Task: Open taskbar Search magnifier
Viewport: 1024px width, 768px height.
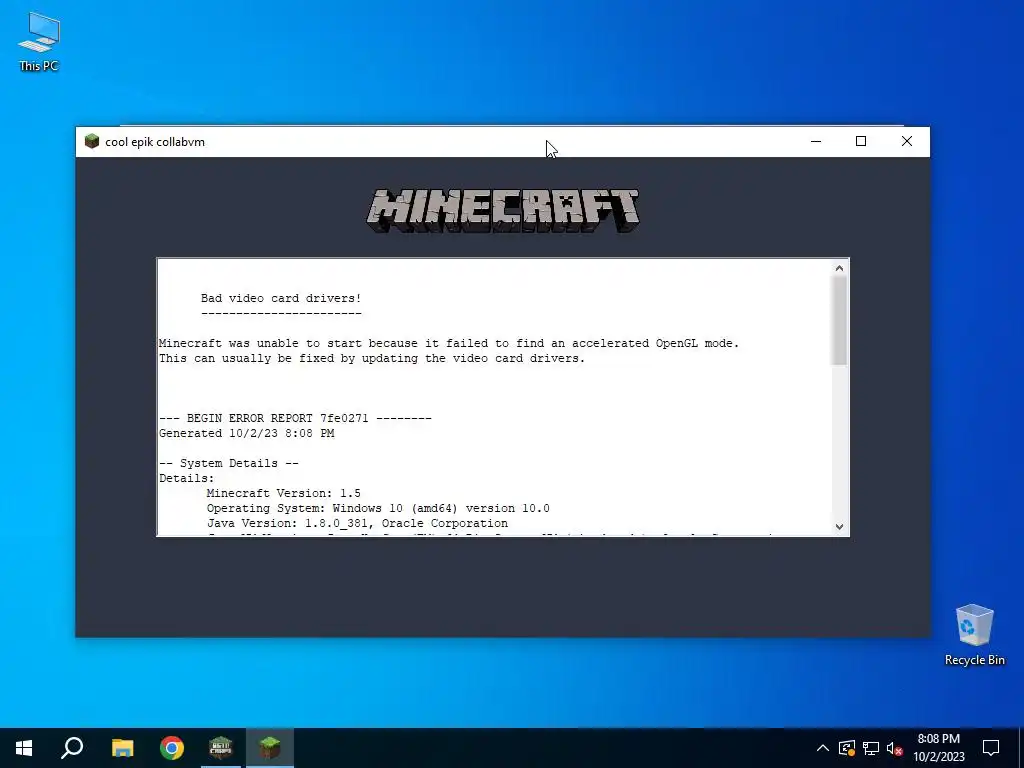Action: click(x=72, y=748)
